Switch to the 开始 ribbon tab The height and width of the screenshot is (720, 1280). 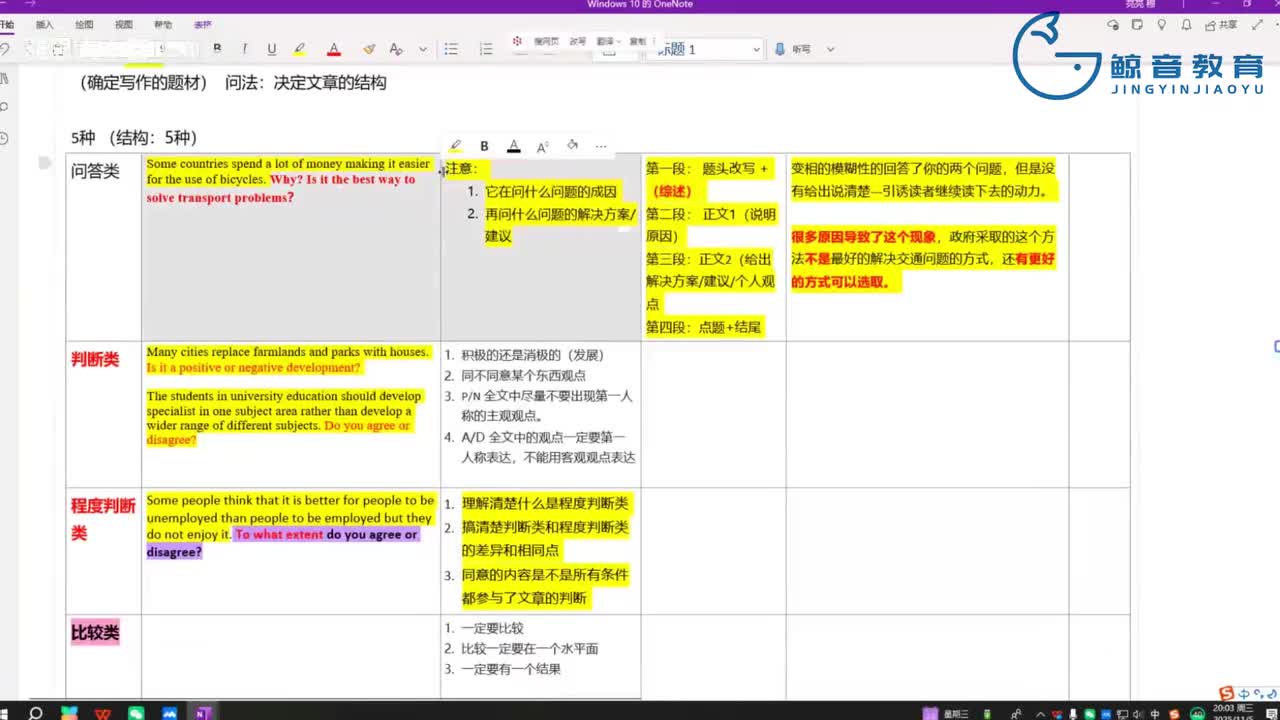[7, 24]
